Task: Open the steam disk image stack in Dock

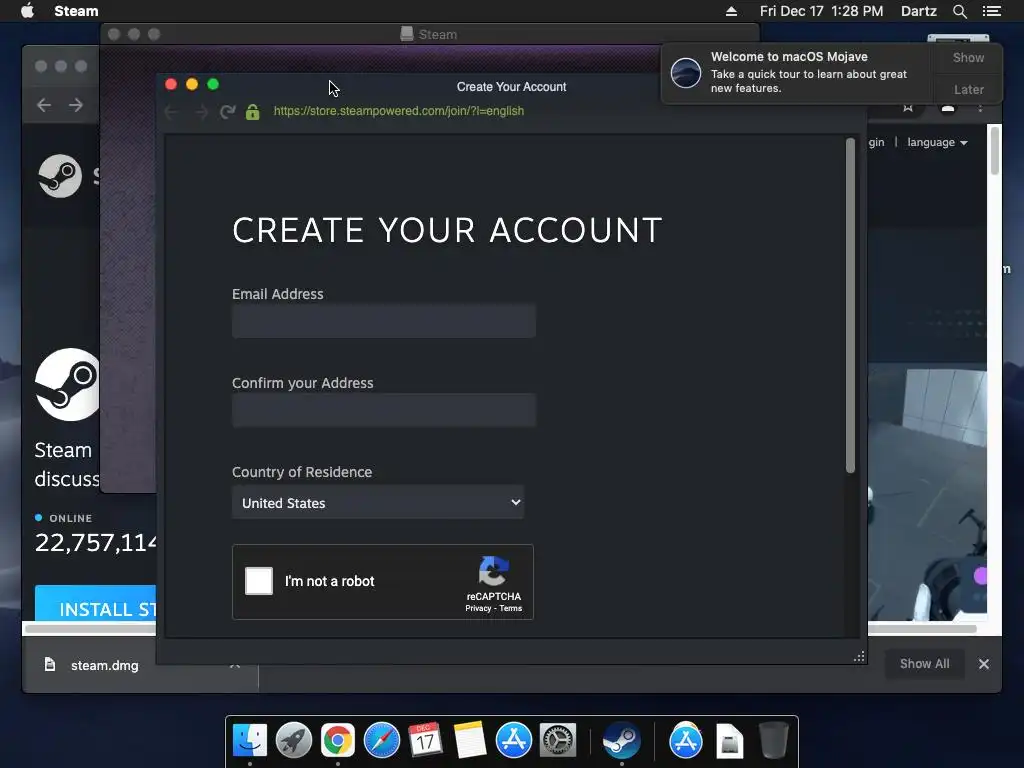Action: pyautogui.click(x=729, y=741)
